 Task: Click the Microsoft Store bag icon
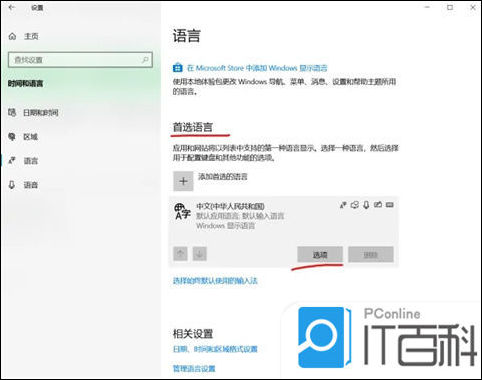tap(177, 68)
